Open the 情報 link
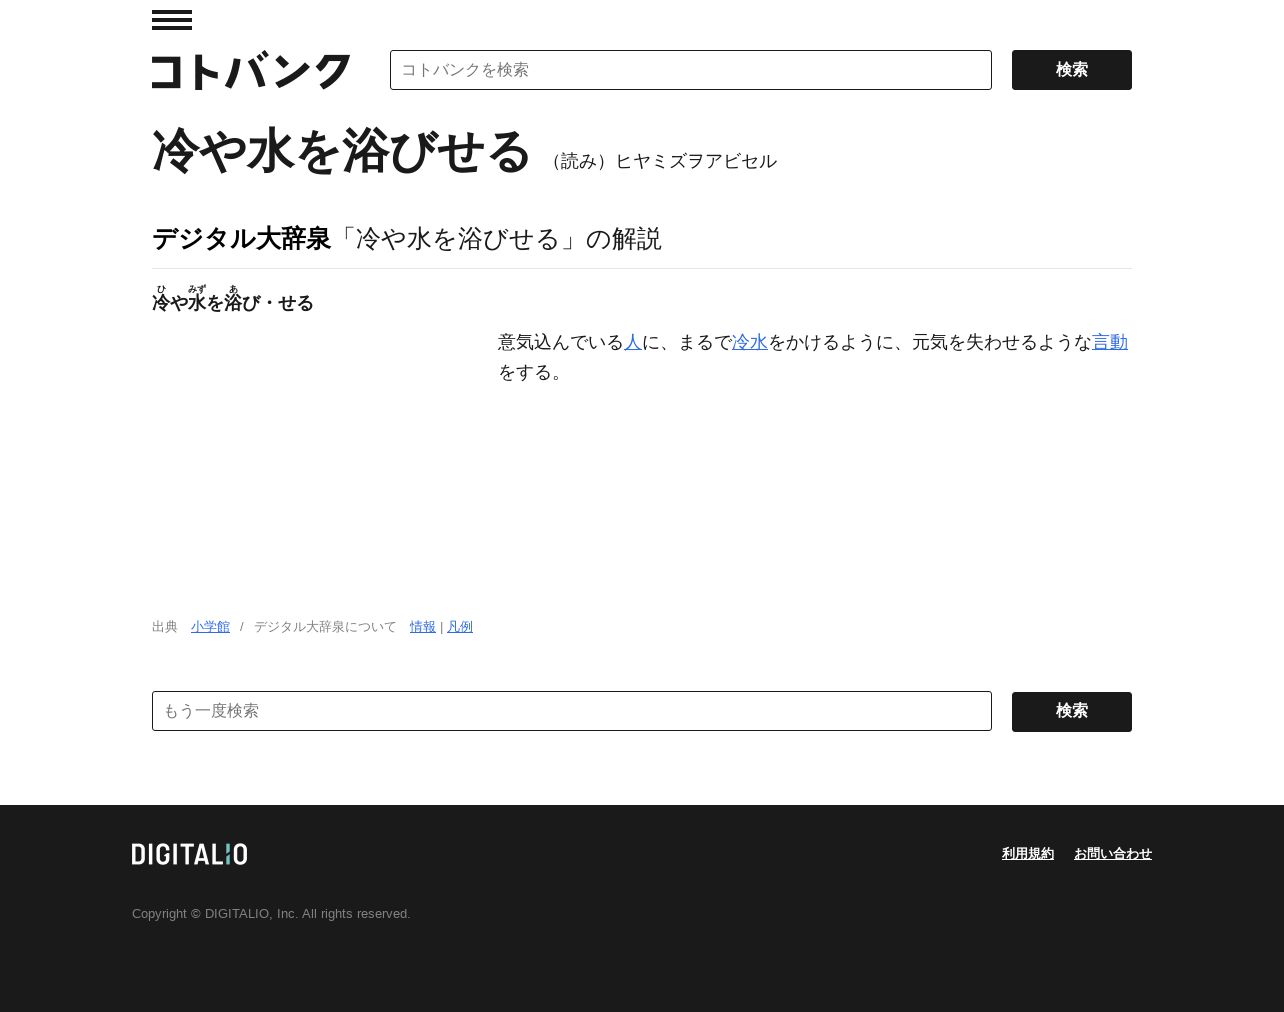1284x1012 pixels. [x=423, y=626]
